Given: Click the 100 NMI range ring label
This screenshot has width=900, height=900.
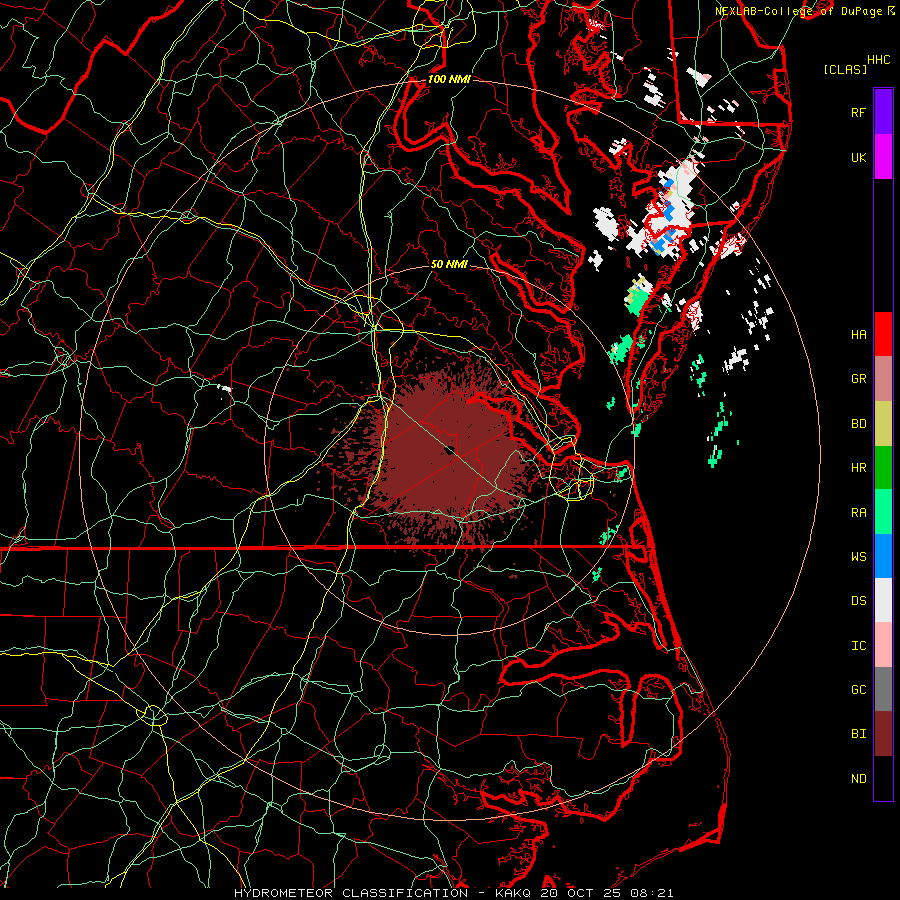Looking at the screenshot, I should pos(449,79).
